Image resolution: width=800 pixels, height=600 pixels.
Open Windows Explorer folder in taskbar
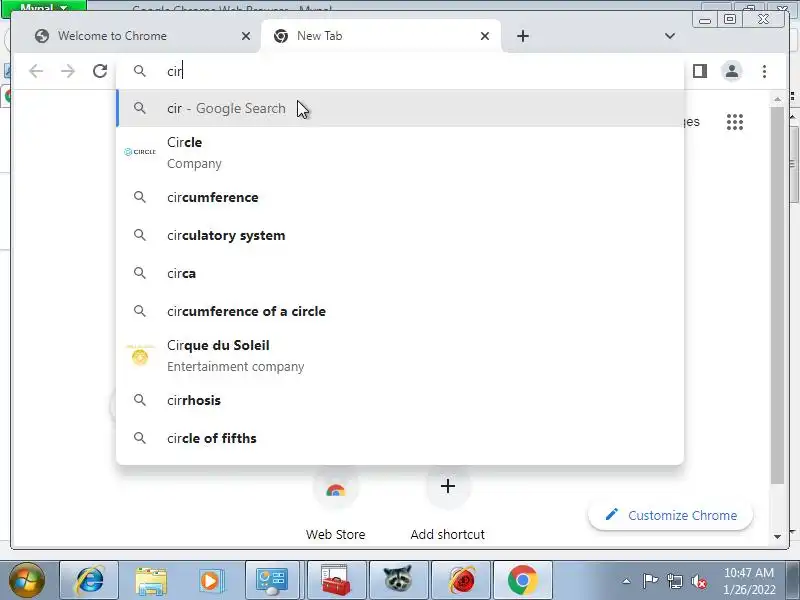point(151,580)
